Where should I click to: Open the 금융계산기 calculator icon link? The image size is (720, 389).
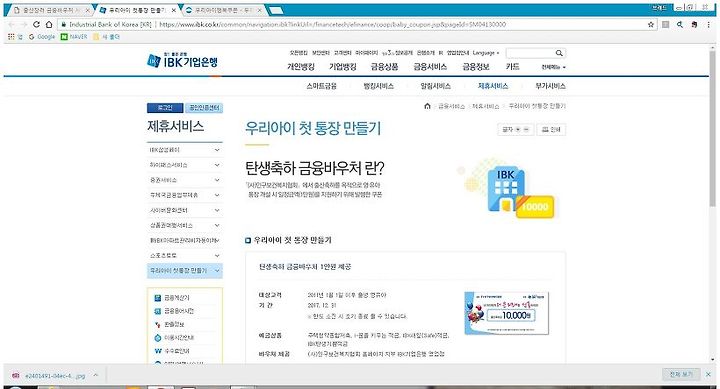point(158,298)
